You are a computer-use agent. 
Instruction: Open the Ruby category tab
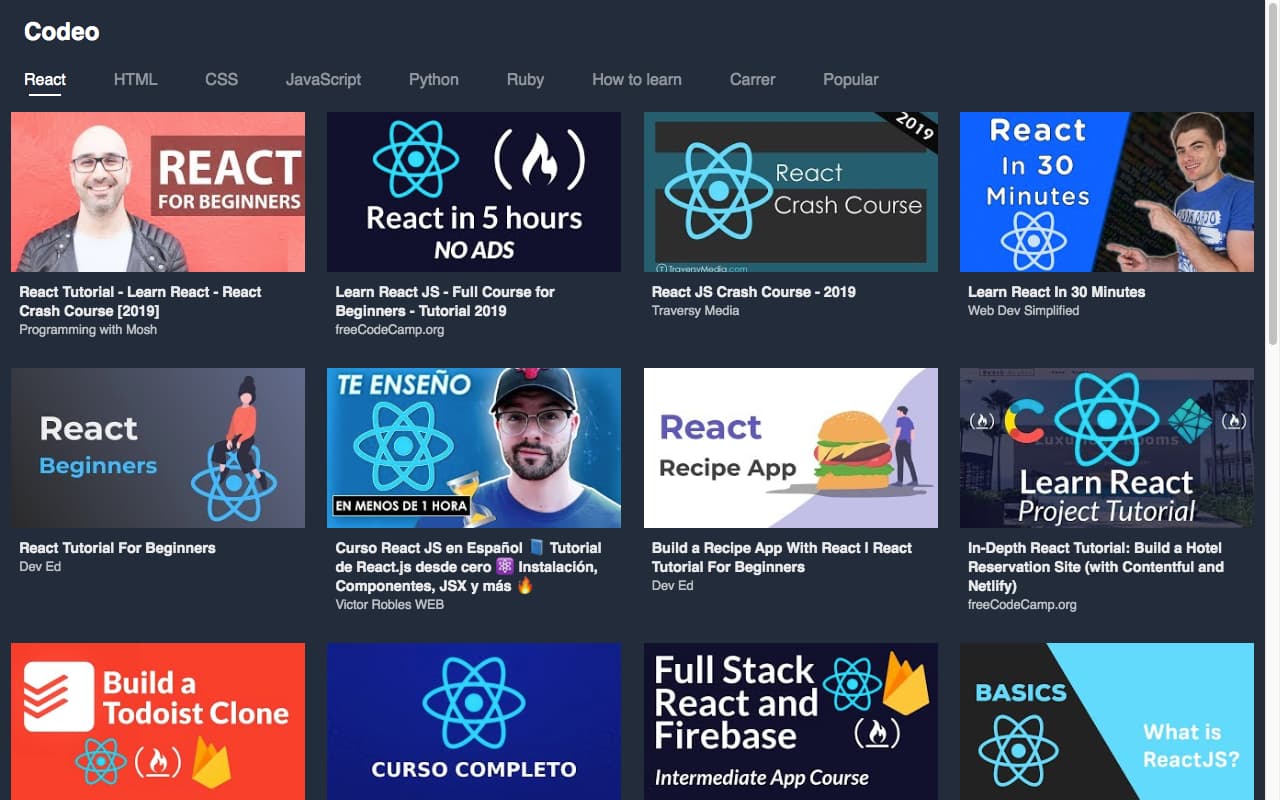click(525, 79)
